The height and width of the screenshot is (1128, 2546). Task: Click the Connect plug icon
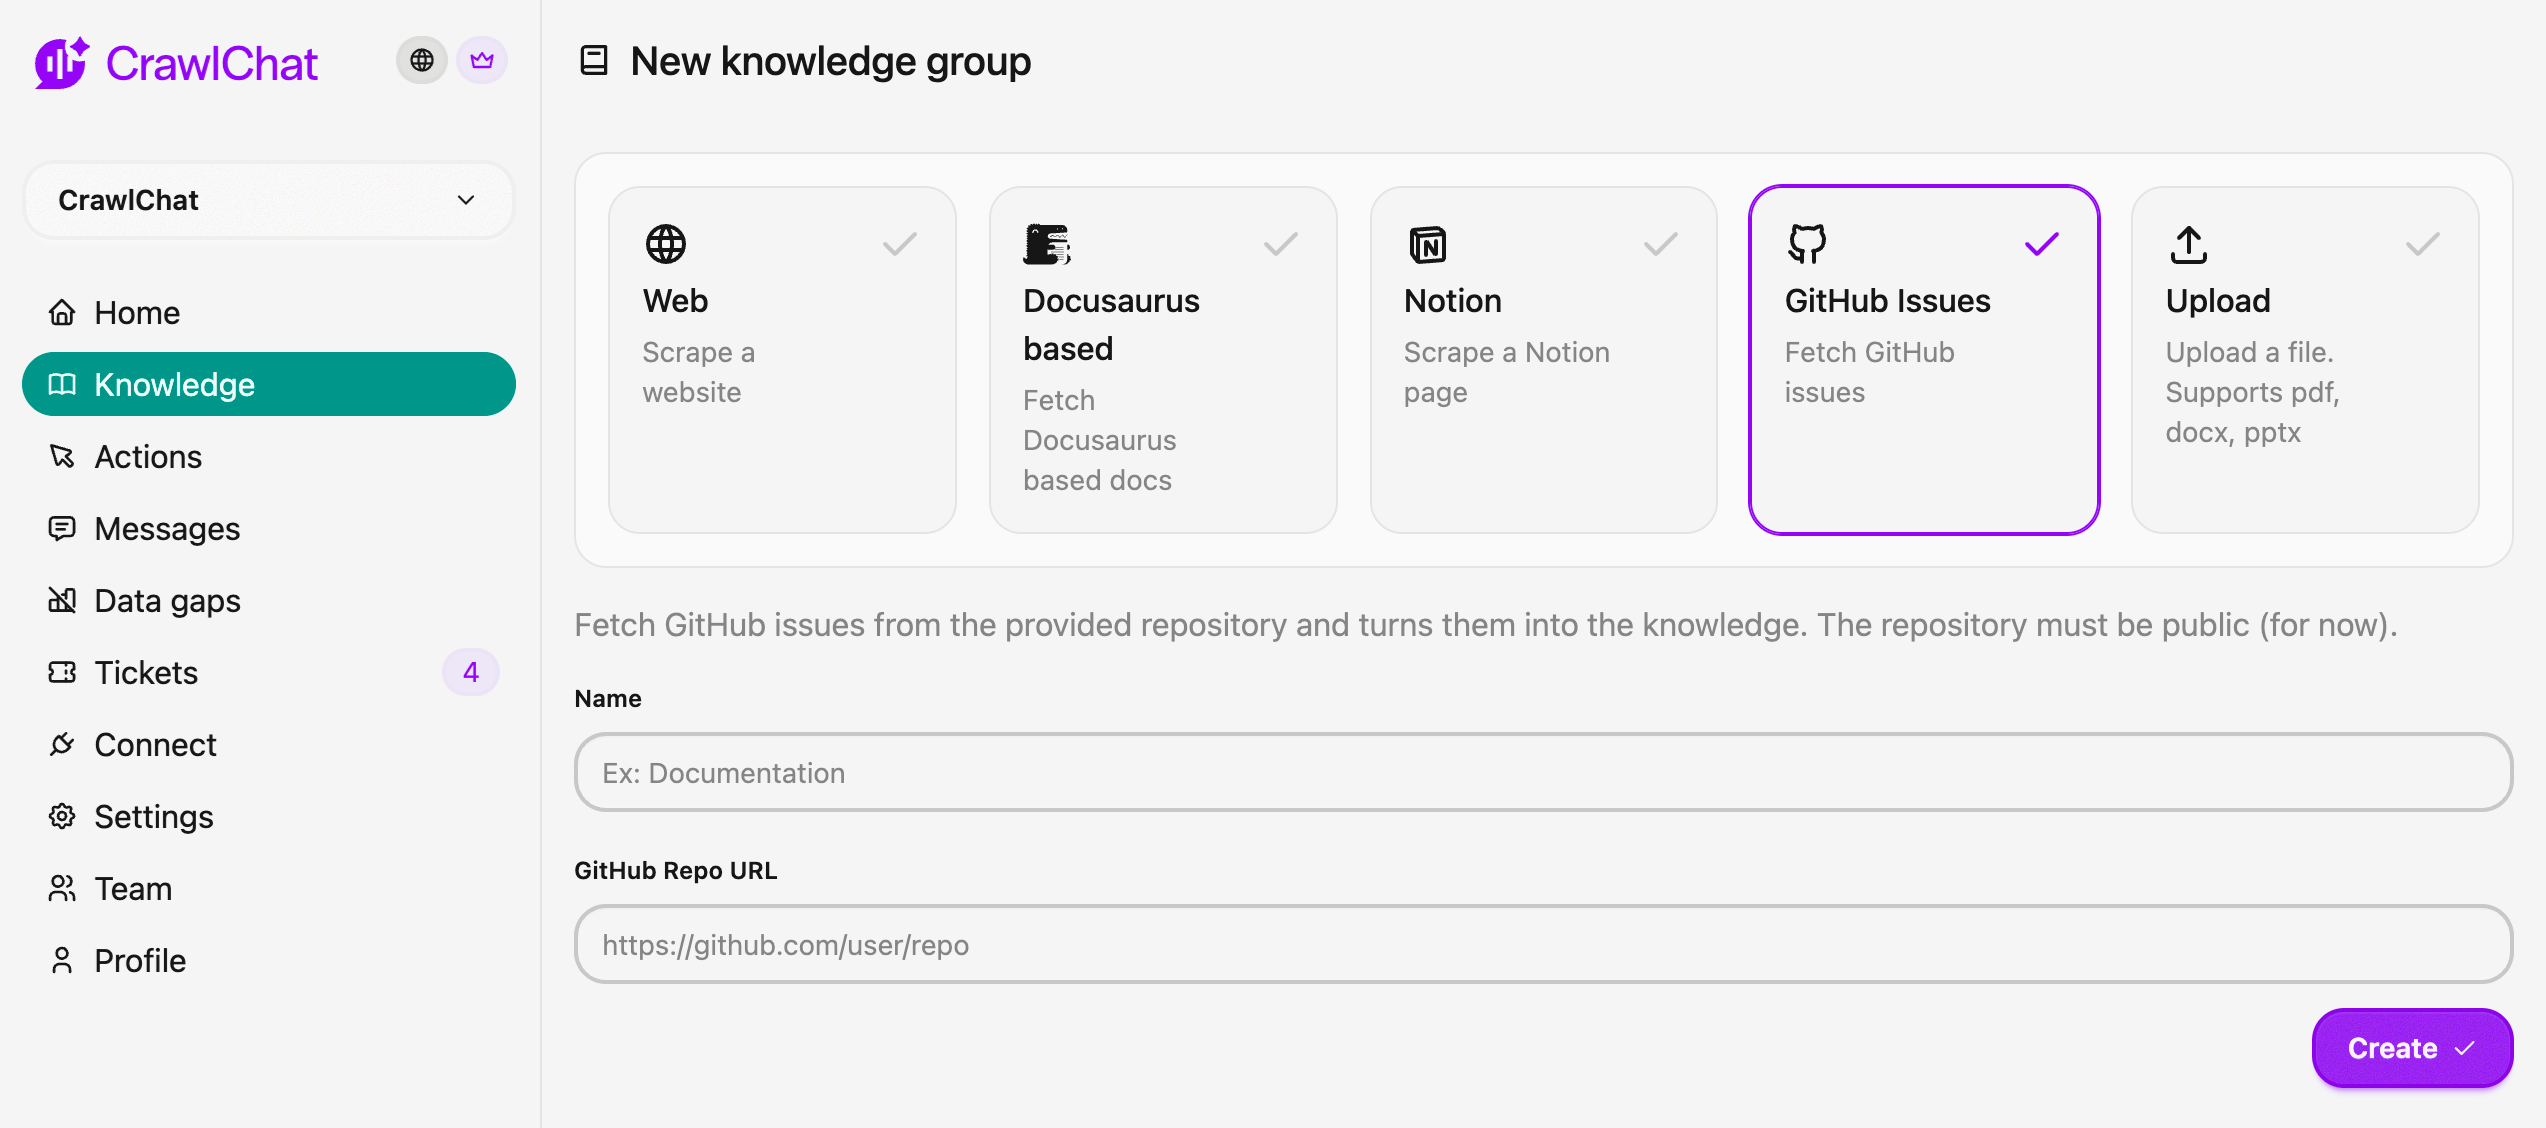62,744
